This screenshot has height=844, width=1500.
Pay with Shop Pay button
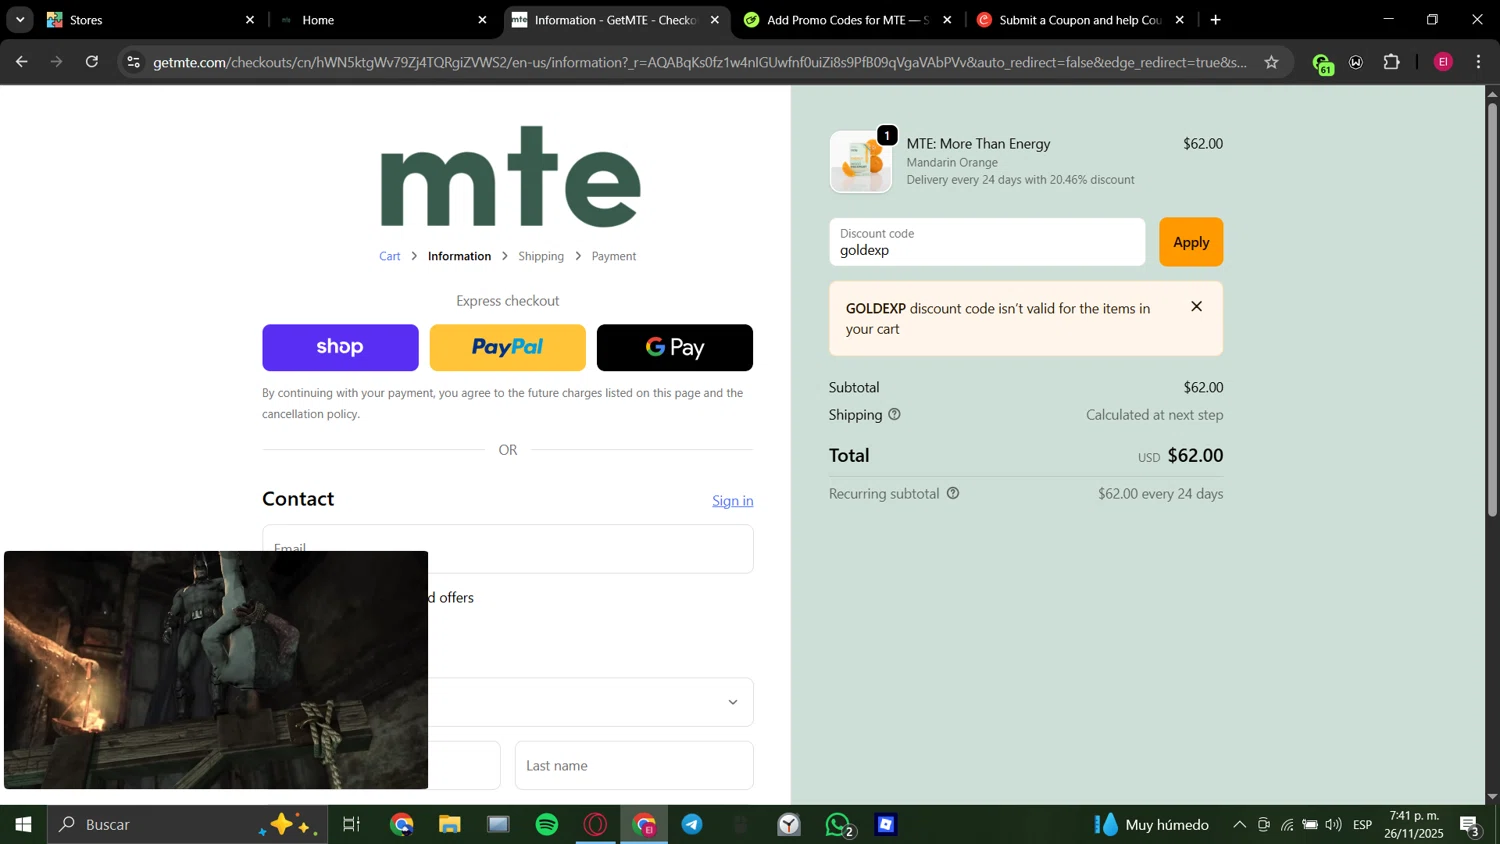(x=340, y=347)
